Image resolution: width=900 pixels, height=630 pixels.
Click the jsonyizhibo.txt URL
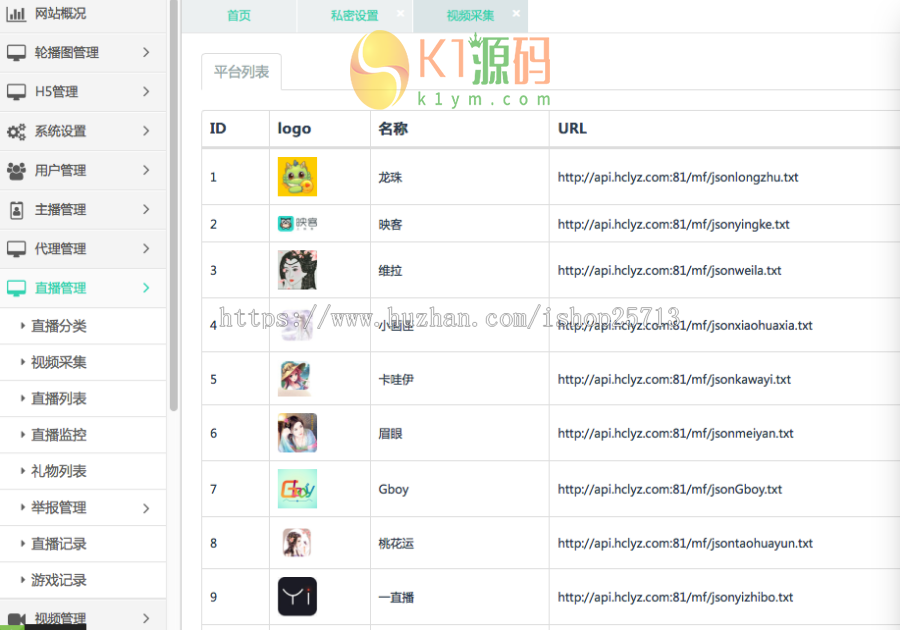tap(675, 597)
